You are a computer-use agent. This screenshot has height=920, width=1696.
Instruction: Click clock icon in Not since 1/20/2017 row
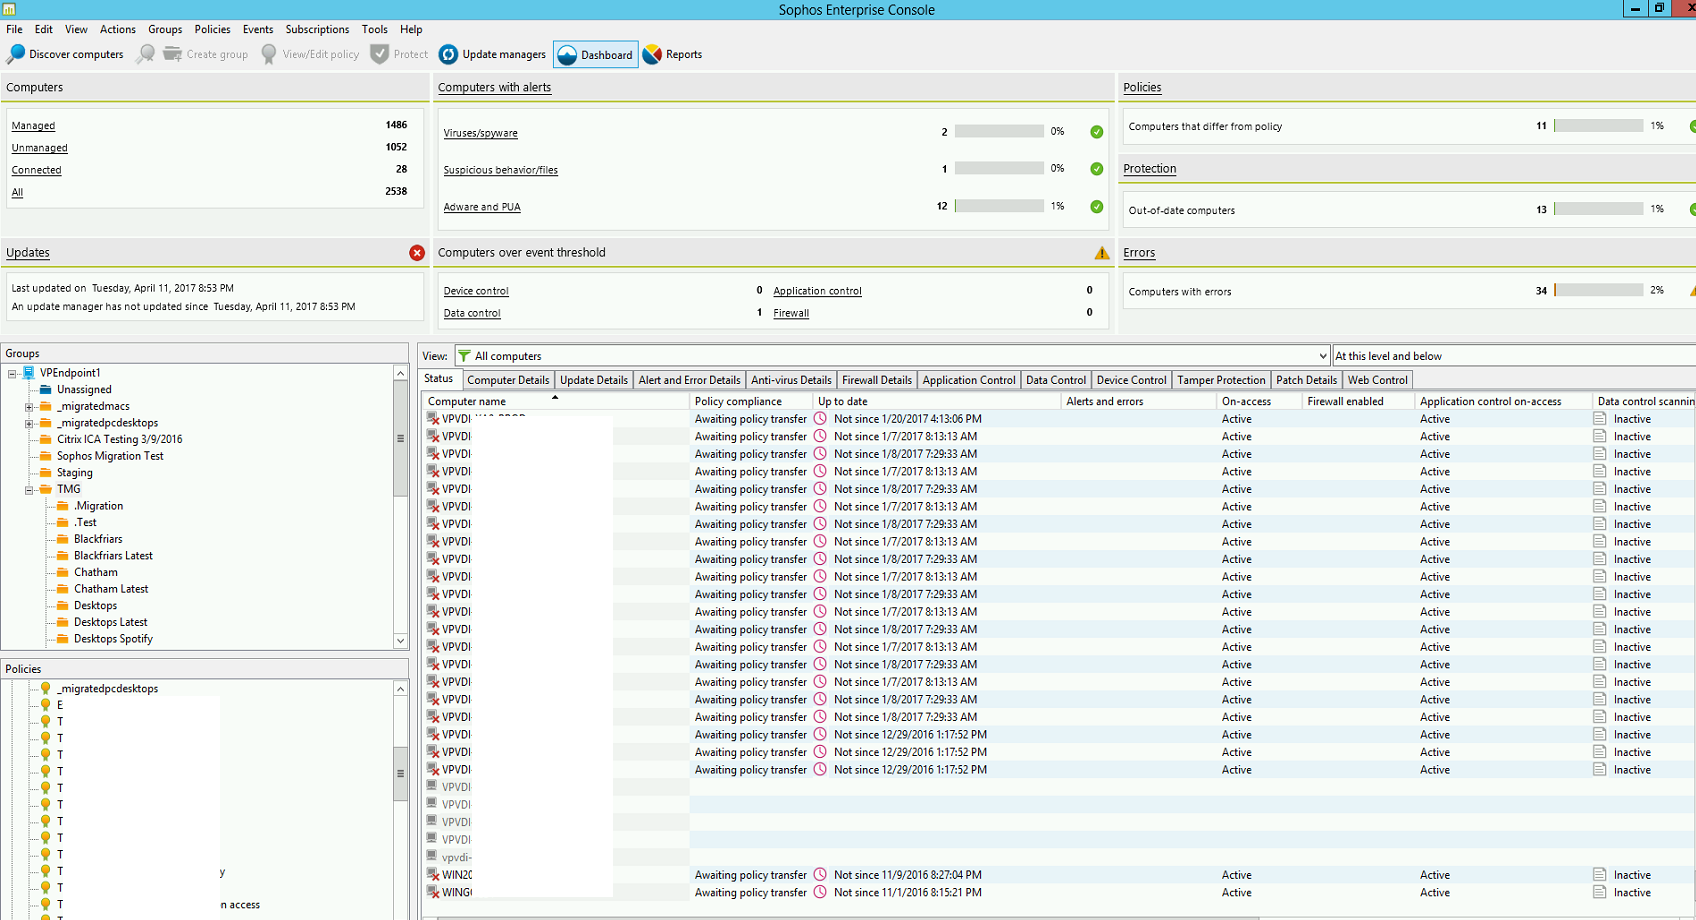pyautogui.click(x=820, y=419)
